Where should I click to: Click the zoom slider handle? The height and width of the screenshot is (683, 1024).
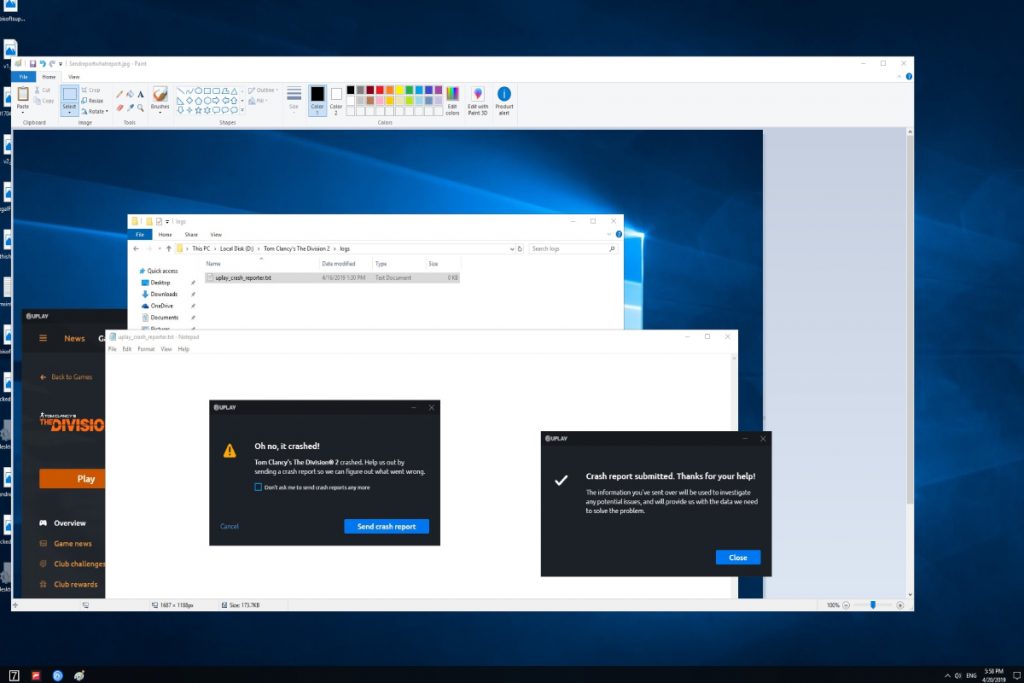[x=872, y=605]
